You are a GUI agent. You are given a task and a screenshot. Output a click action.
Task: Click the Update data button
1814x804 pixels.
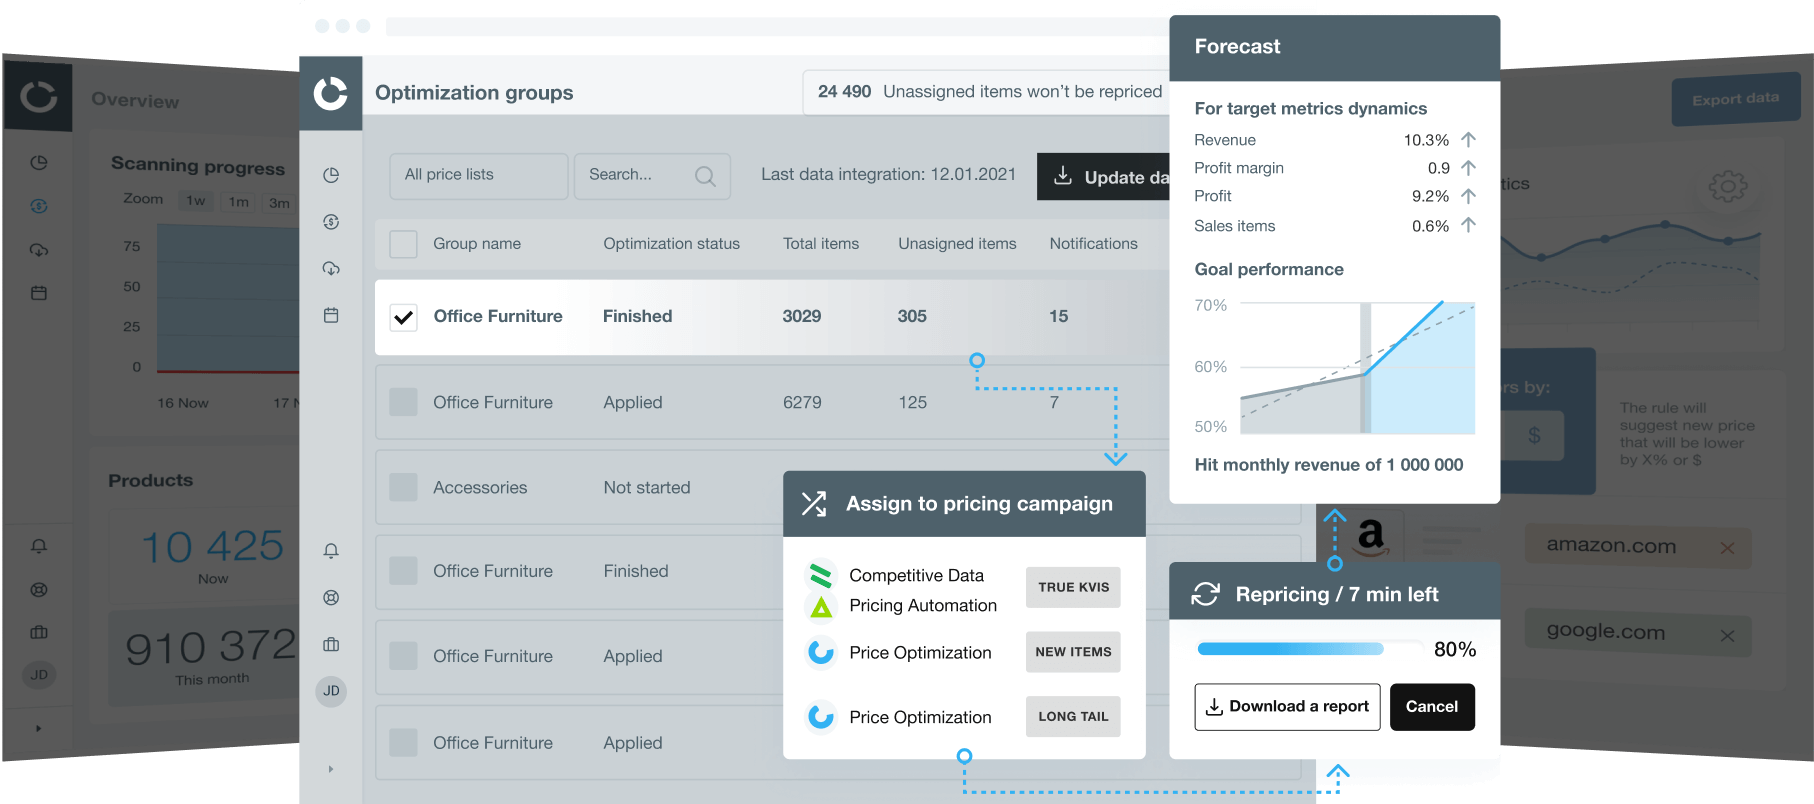click(1103, 177)
